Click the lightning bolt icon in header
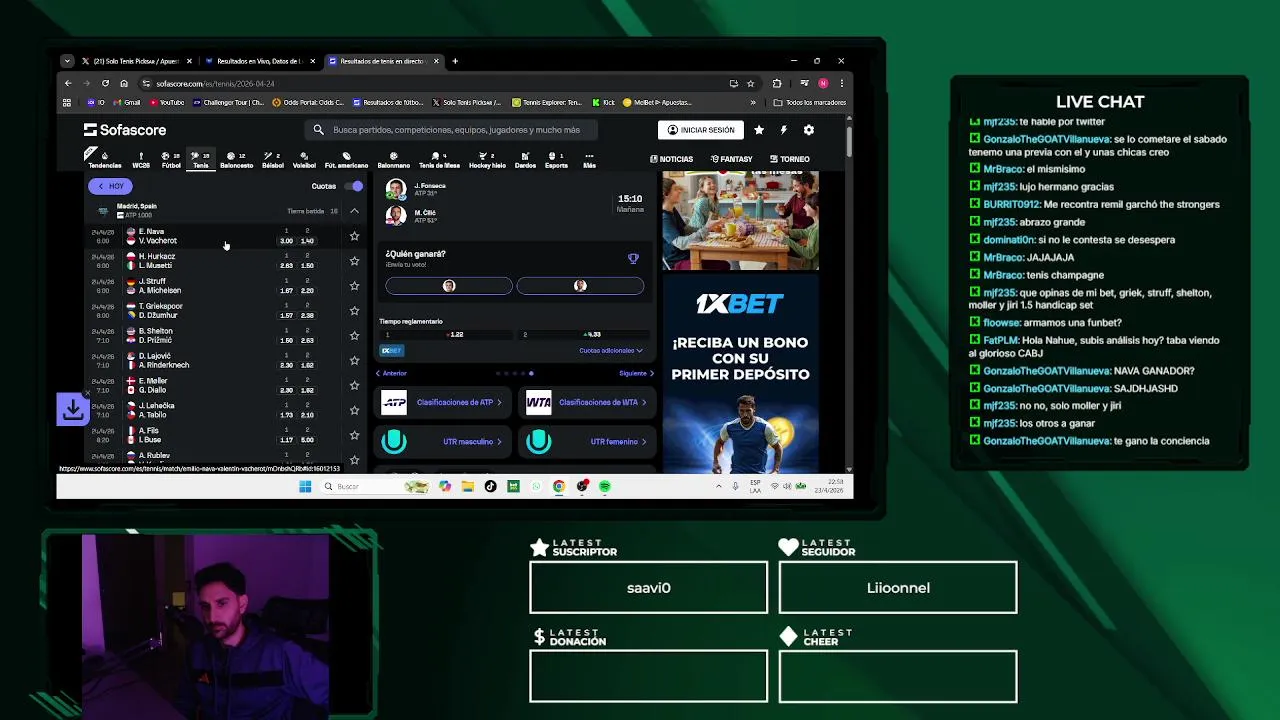 [x=783, y=130]
